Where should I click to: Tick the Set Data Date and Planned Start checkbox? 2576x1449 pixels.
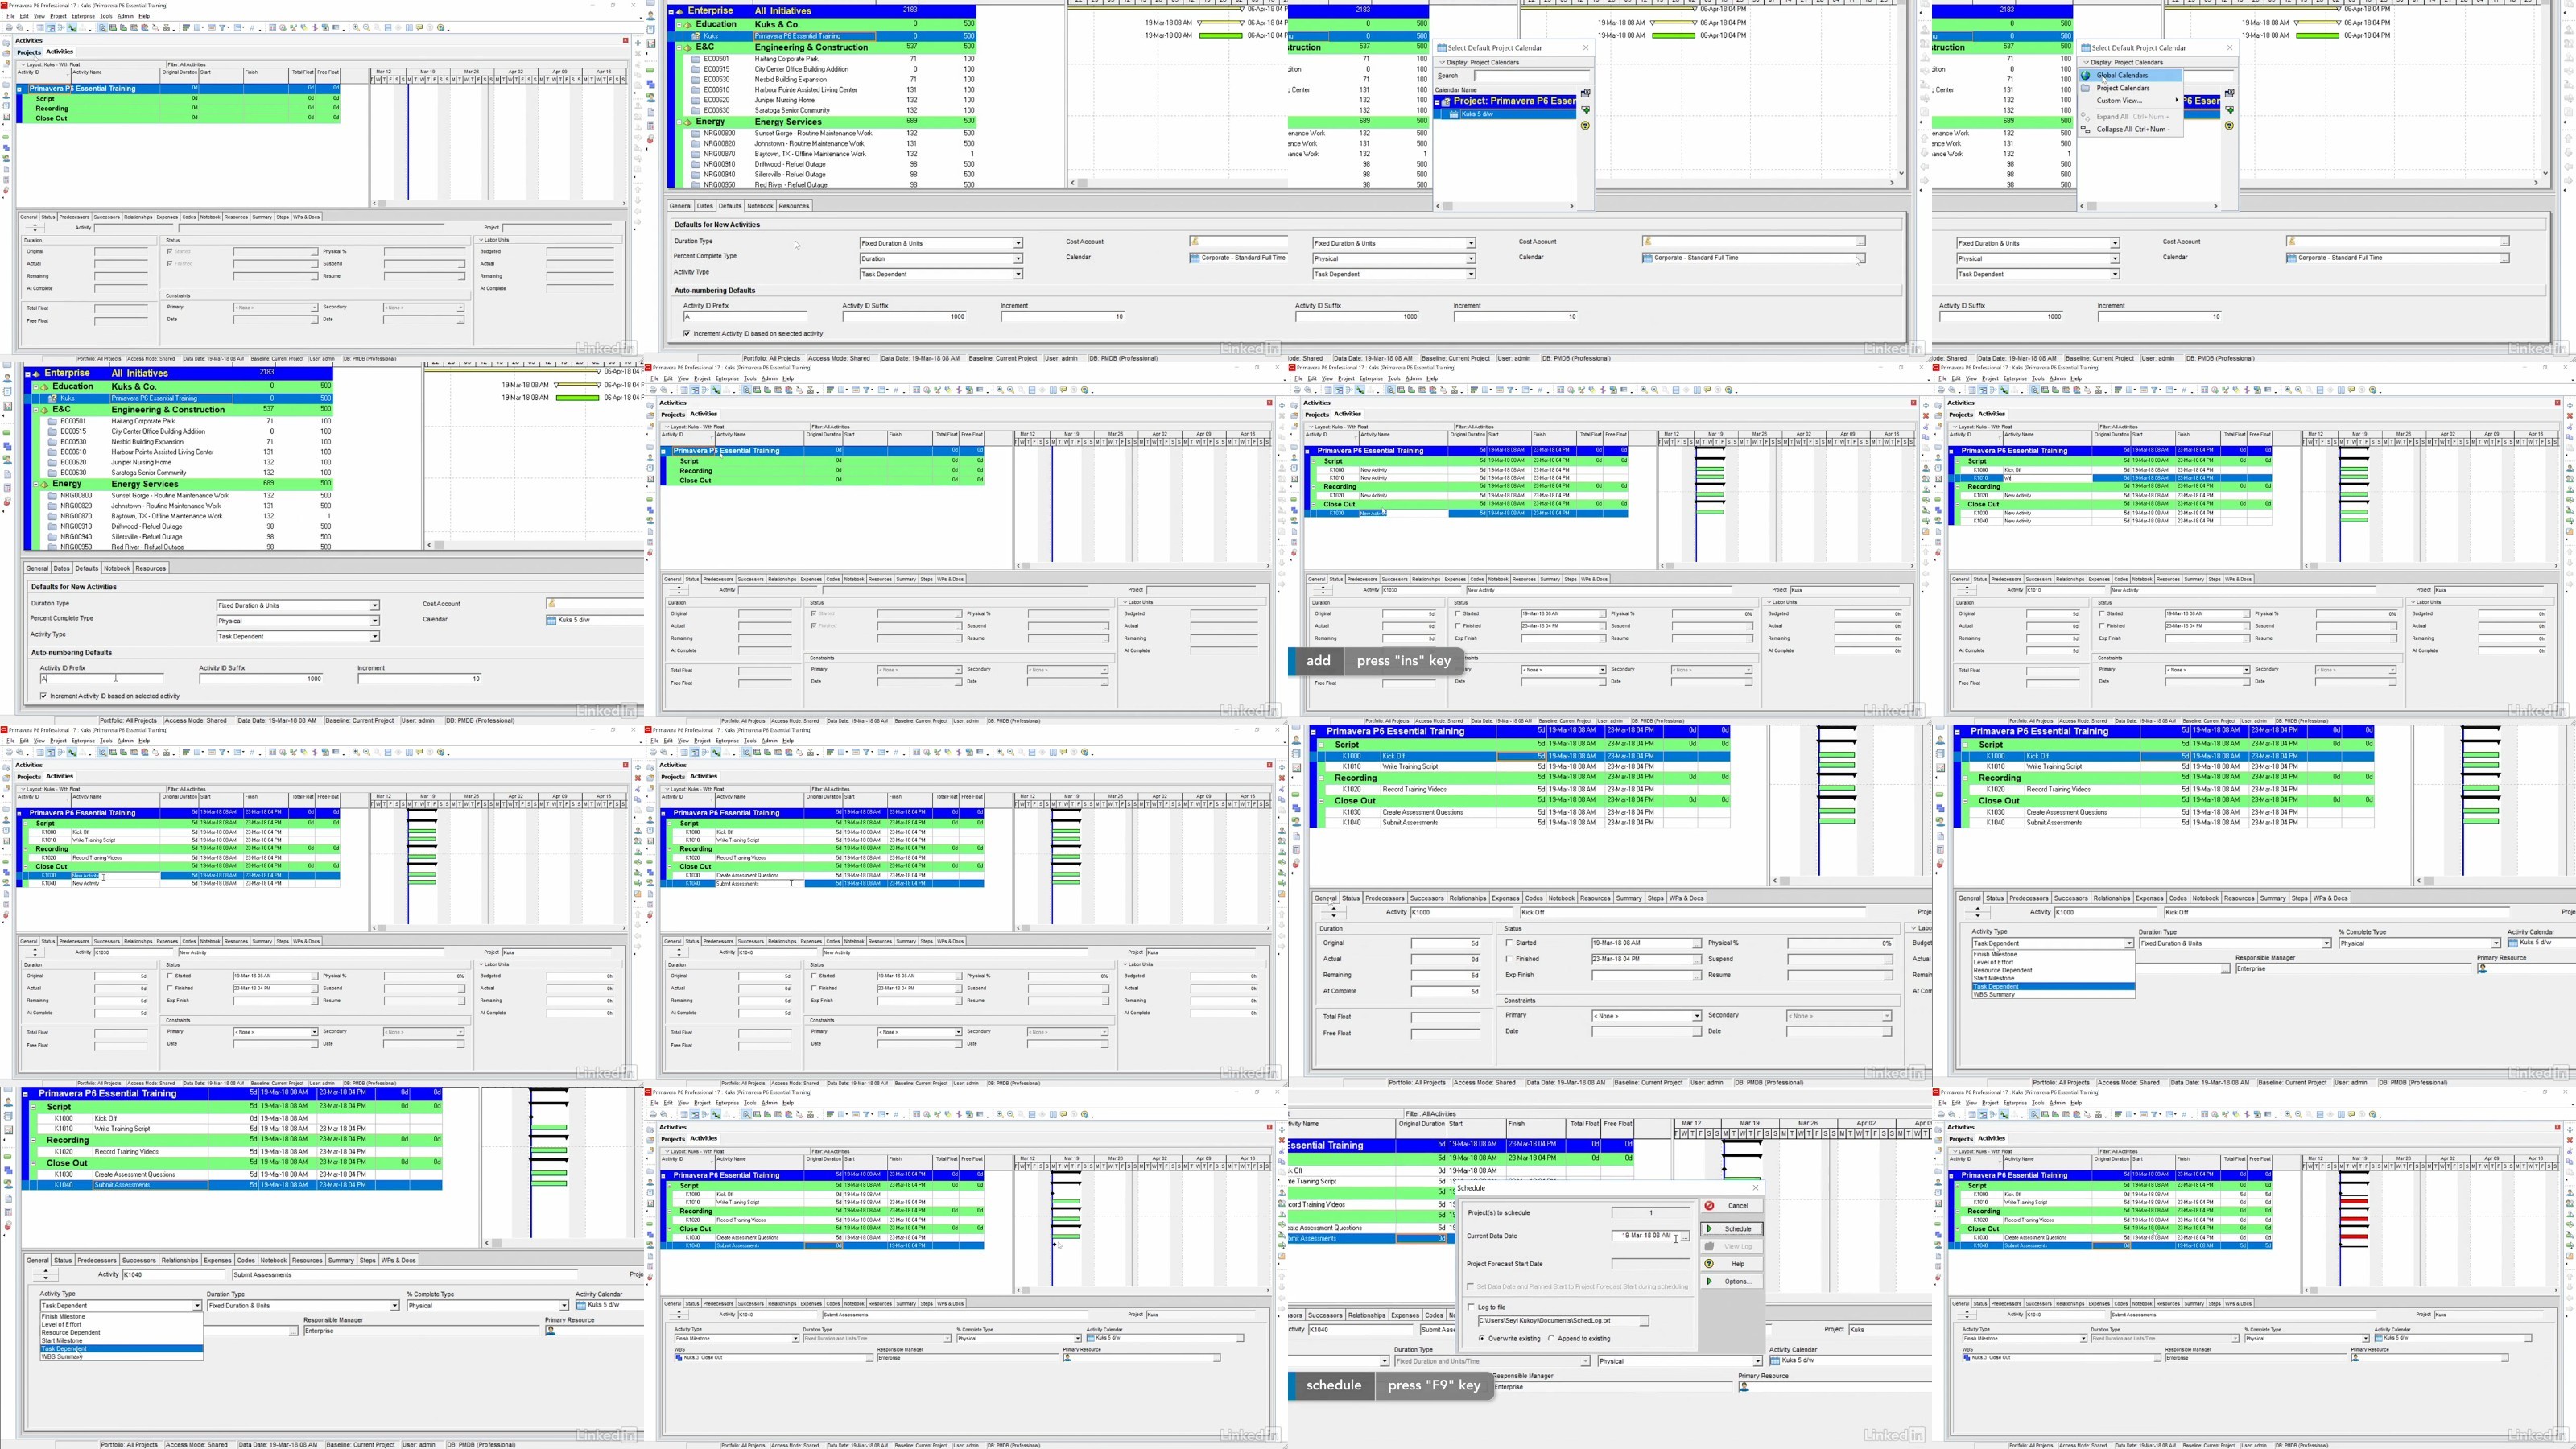(1470, 1286)
